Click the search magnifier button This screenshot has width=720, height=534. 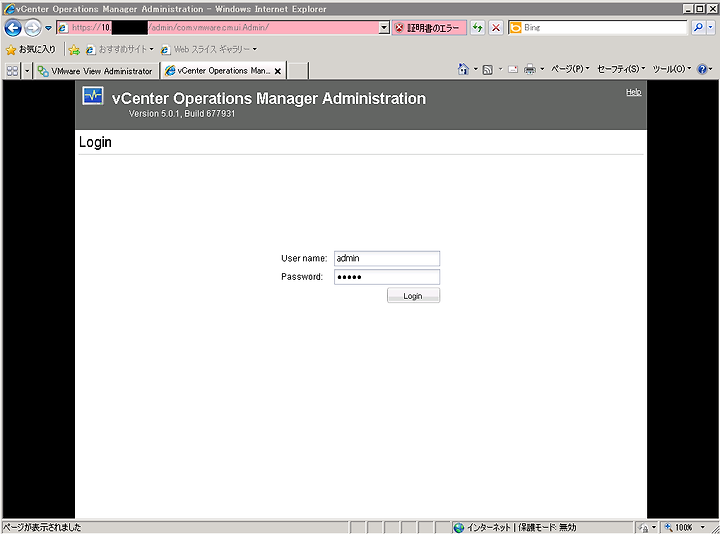pos(698,28)
